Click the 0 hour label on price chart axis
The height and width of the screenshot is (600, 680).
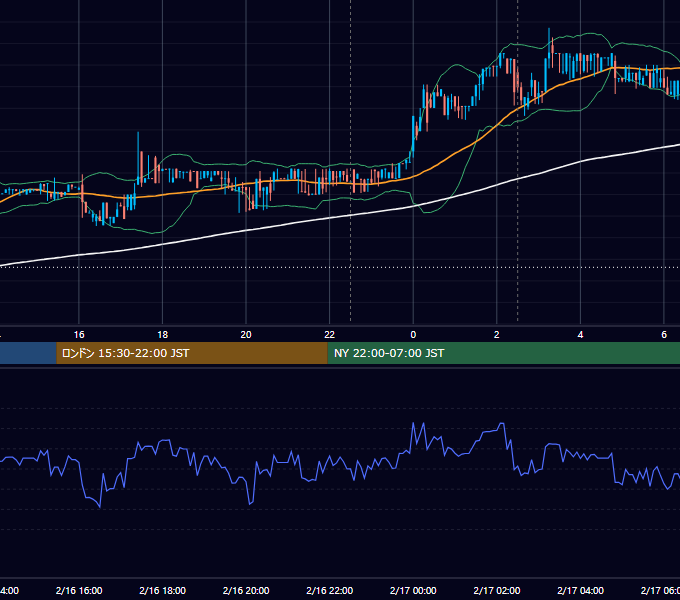tap(413, 335)
